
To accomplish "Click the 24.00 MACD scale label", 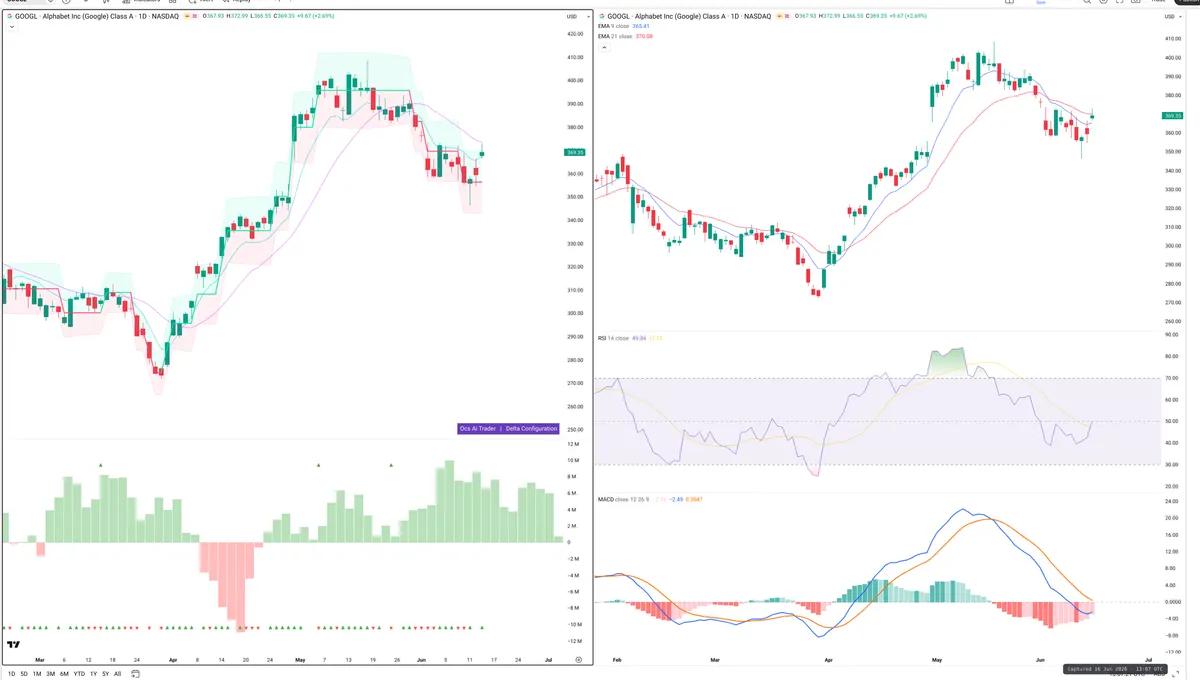I will coord(1171,504).
